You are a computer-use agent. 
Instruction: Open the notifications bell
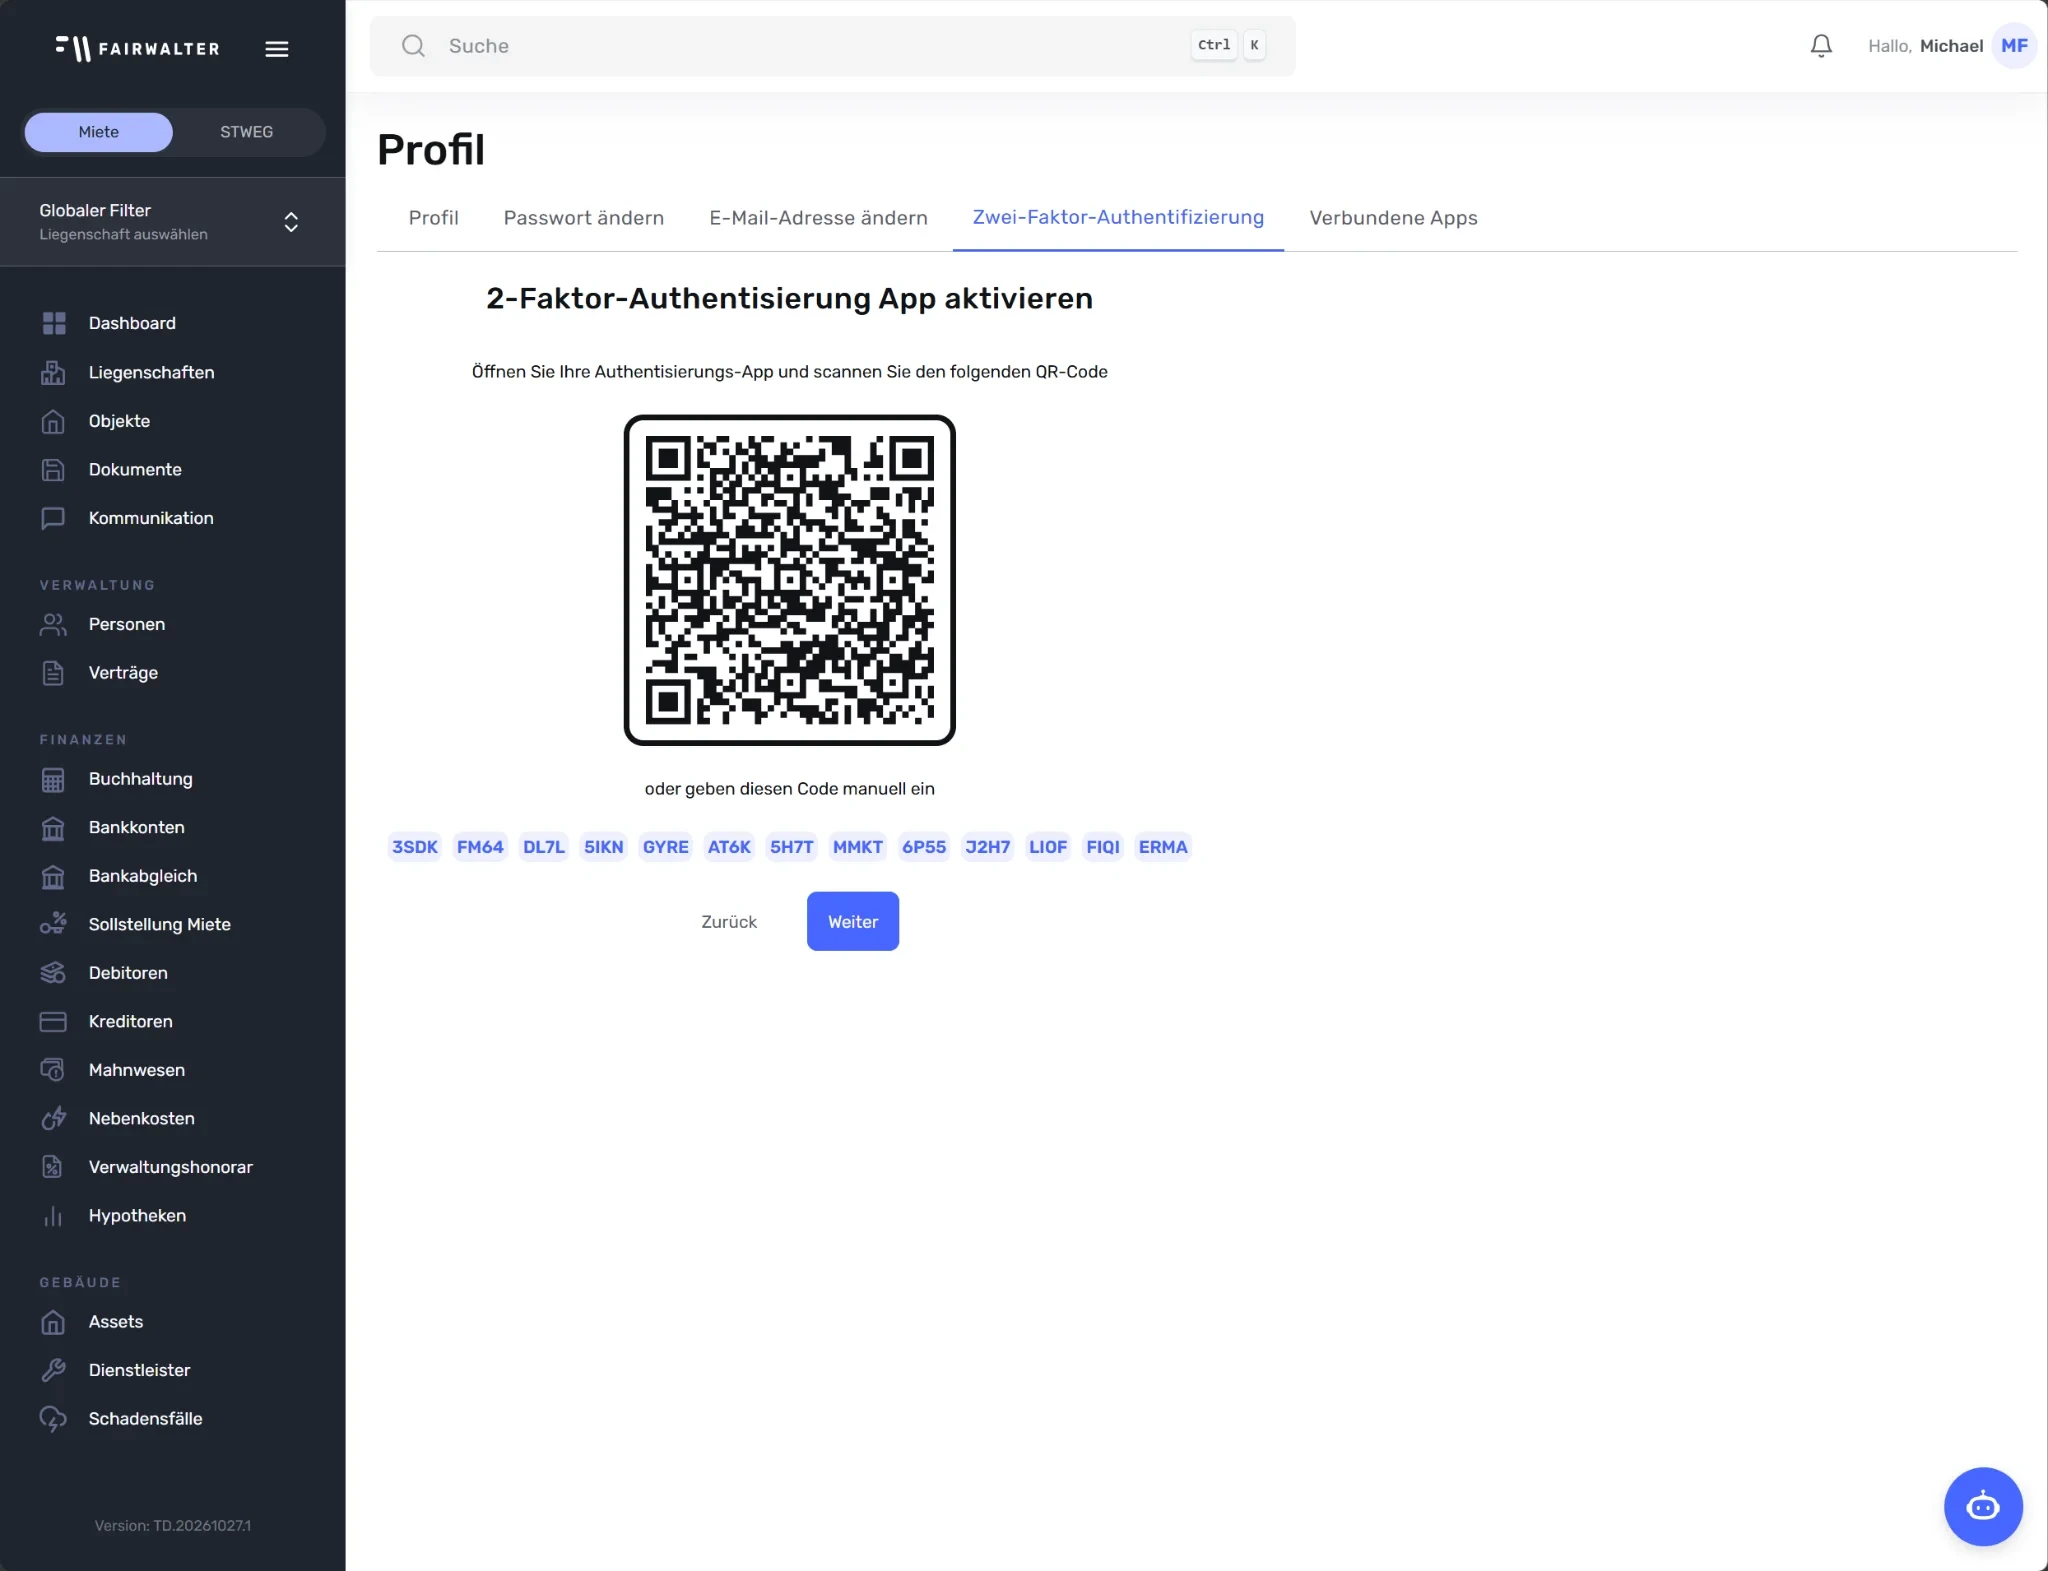coord(1821,46)
